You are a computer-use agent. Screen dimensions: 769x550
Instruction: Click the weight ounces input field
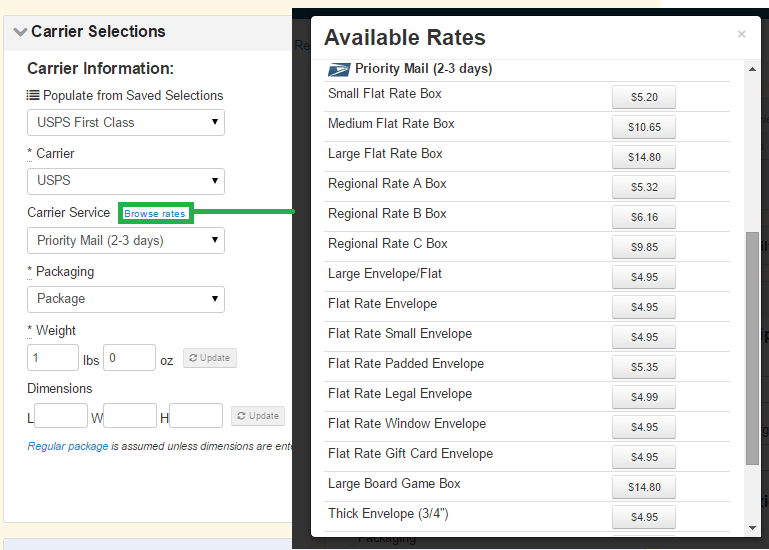coord(129,358)
